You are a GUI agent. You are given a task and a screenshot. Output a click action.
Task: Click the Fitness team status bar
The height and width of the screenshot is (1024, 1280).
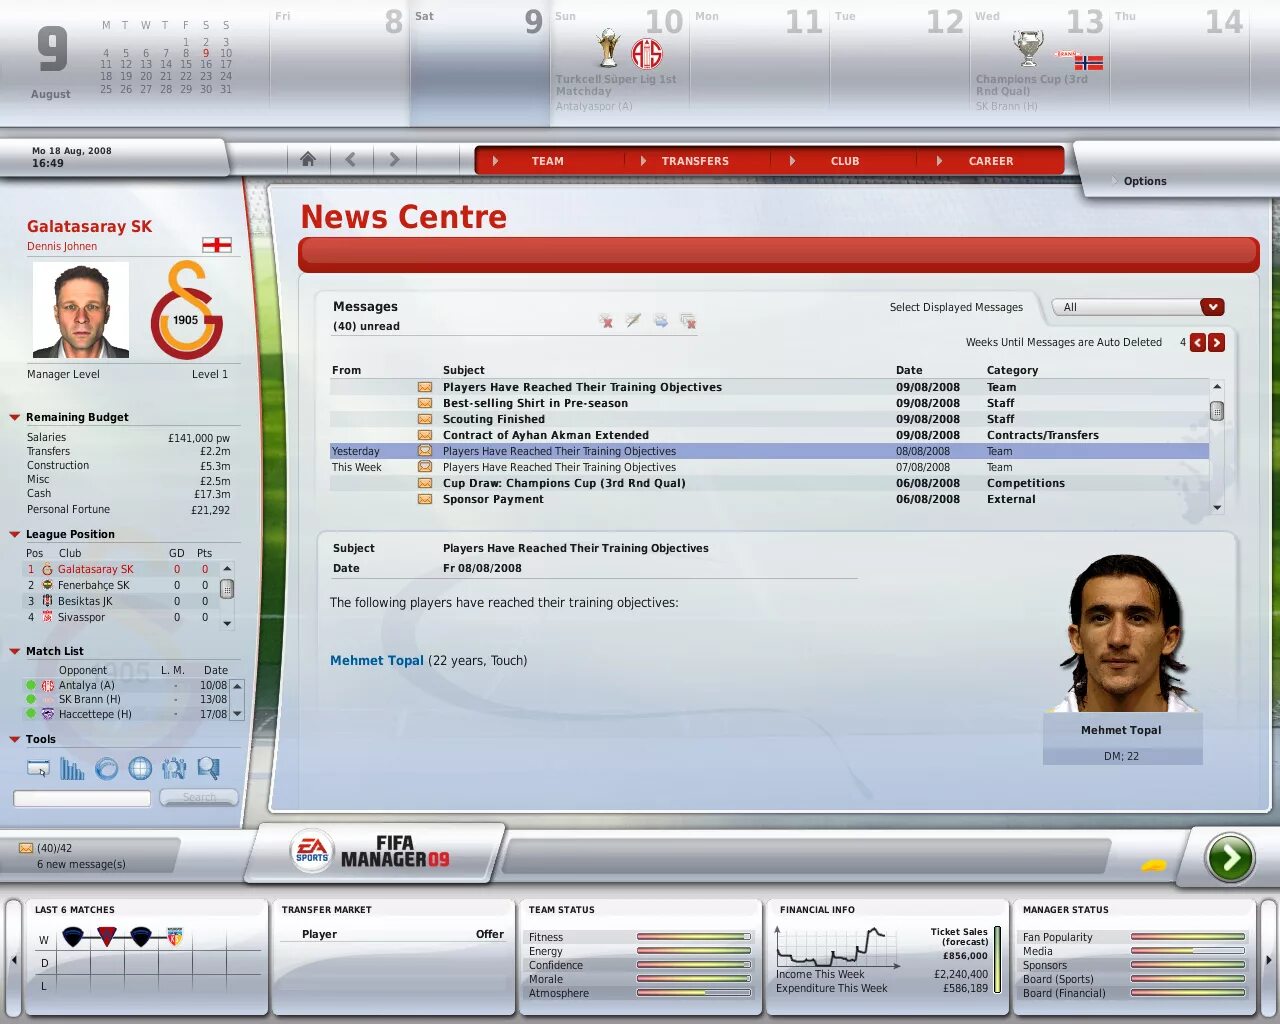(x=693, y=937)
